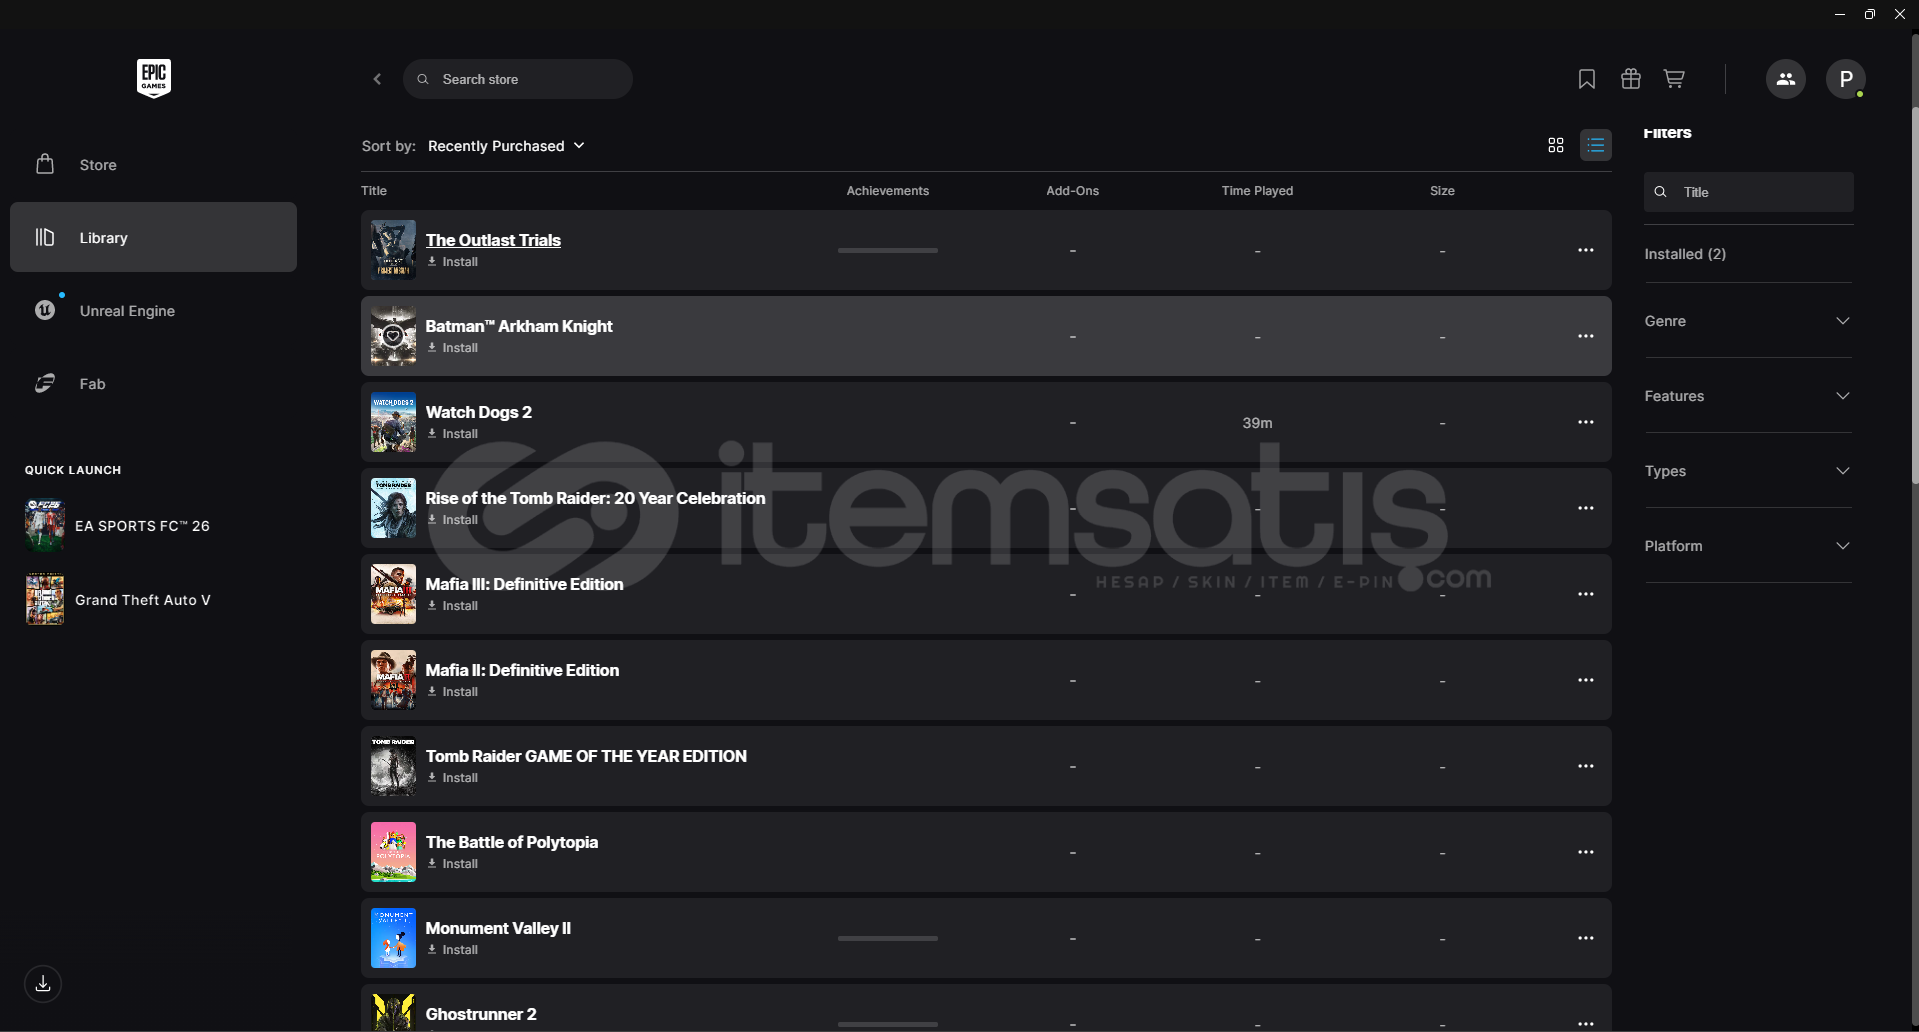Viewport: 1919px width, 1032px height.
Task: Click Monument Valley II achievements progress bar
Action: tap(888, 938)
